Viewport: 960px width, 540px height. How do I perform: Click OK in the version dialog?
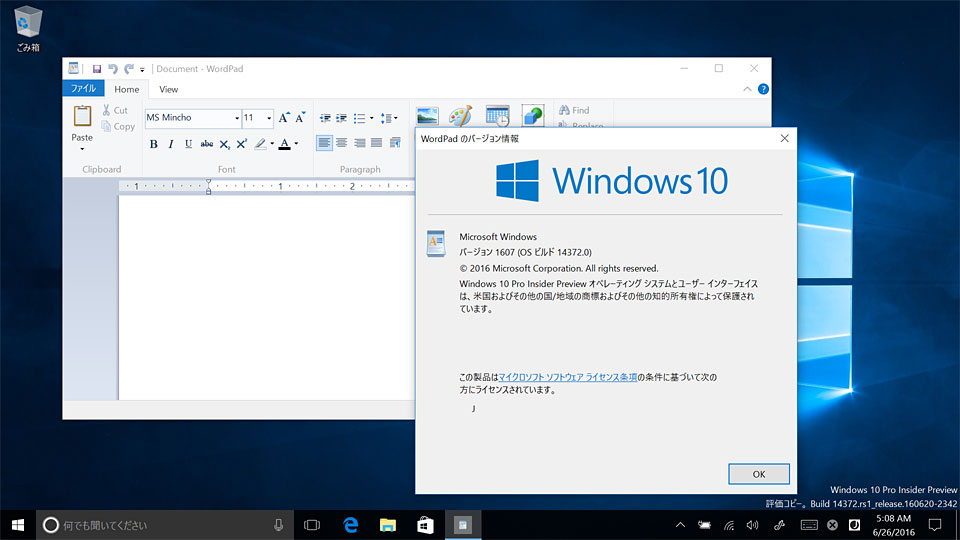click(x=759, y=474)
